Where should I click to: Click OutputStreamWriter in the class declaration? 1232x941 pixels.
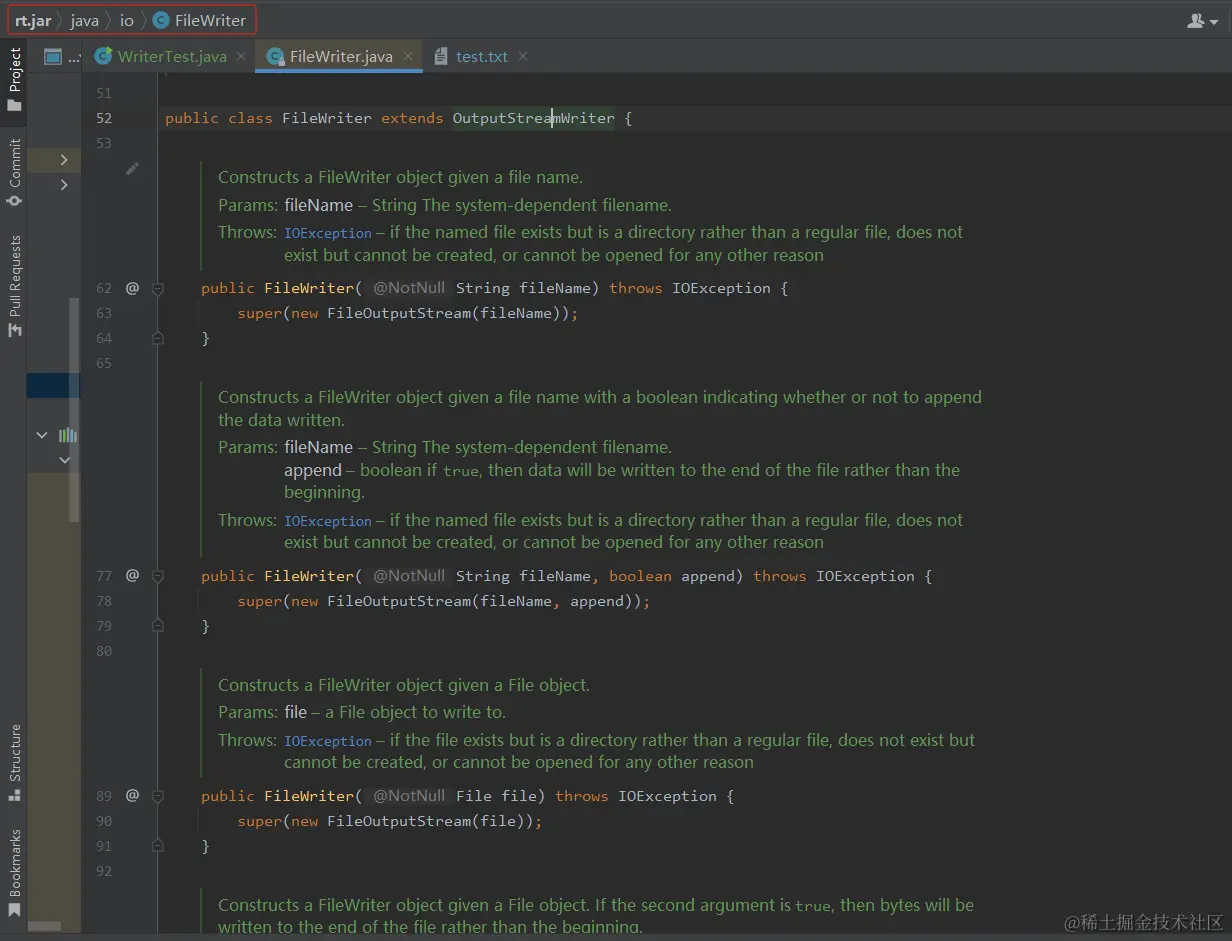[534, 118]
